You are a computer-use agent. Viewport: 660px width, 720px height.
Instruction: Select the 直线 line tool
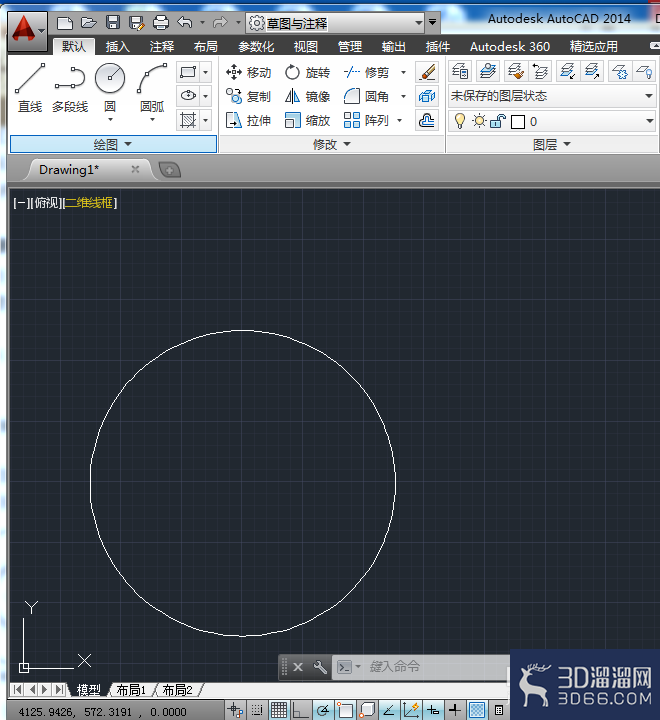29,88
